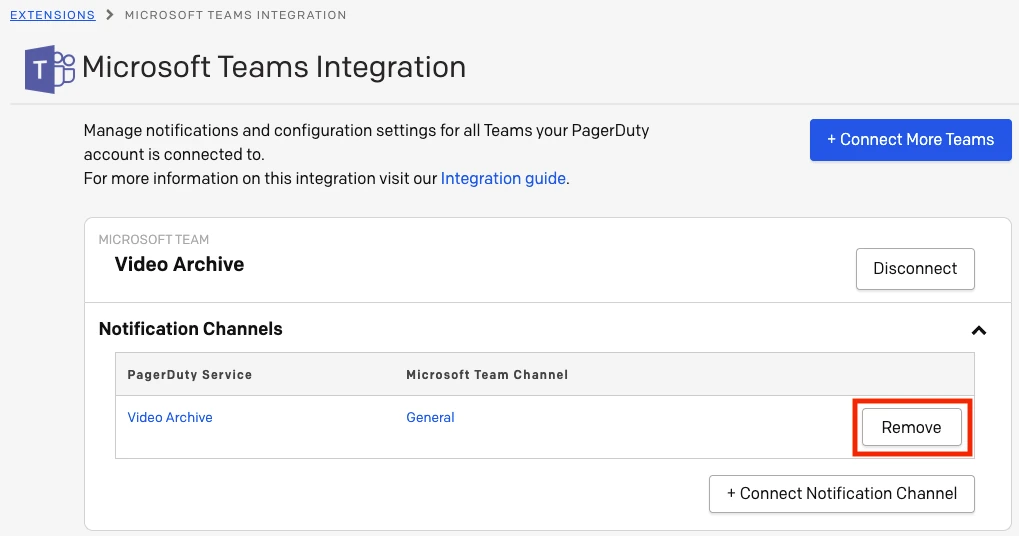Viewport: 1019px width, 536px height.
Task: Click Connect Notification Channel button
Action: [842, 494]
